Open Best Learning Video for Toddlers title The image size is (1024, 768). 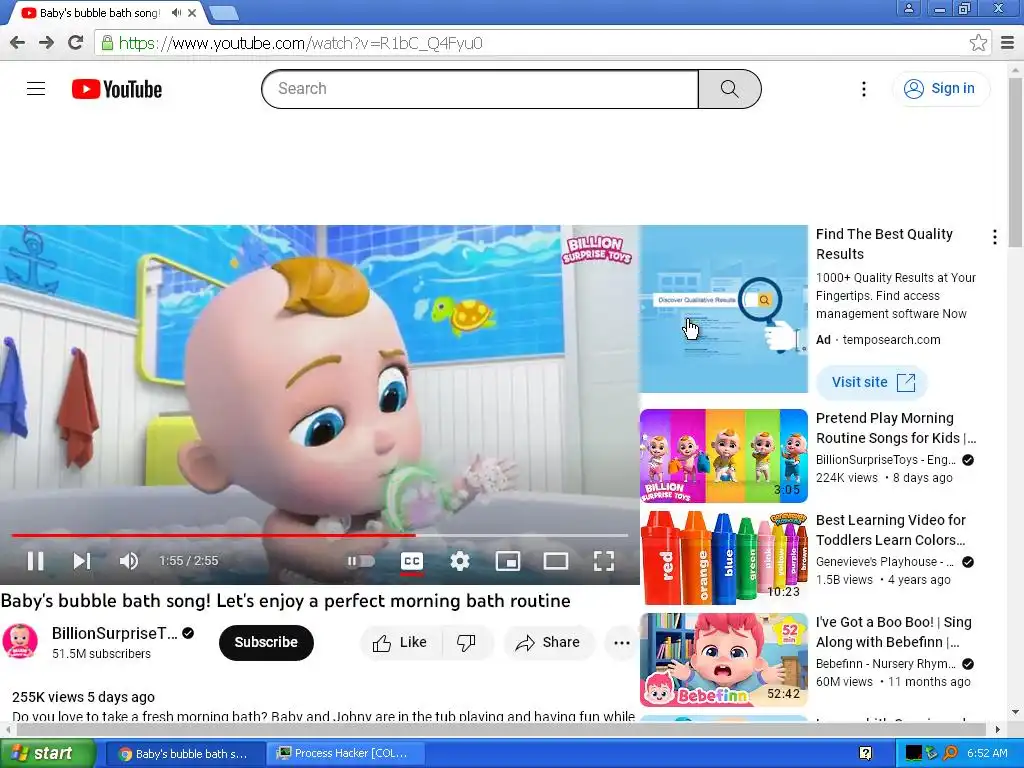pyautogui.click(x=891, y=530)
